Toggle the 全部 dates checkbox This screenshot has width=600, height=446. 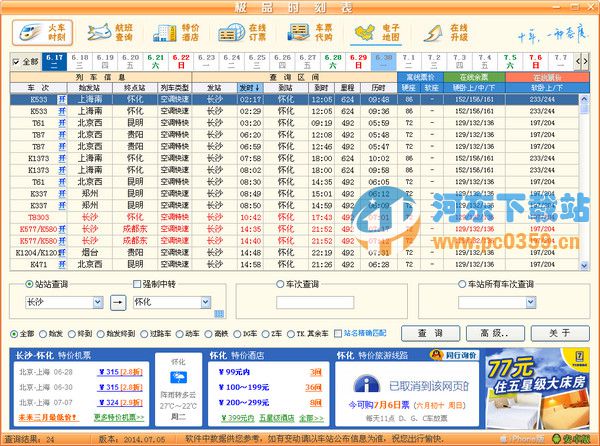[16, 62]
